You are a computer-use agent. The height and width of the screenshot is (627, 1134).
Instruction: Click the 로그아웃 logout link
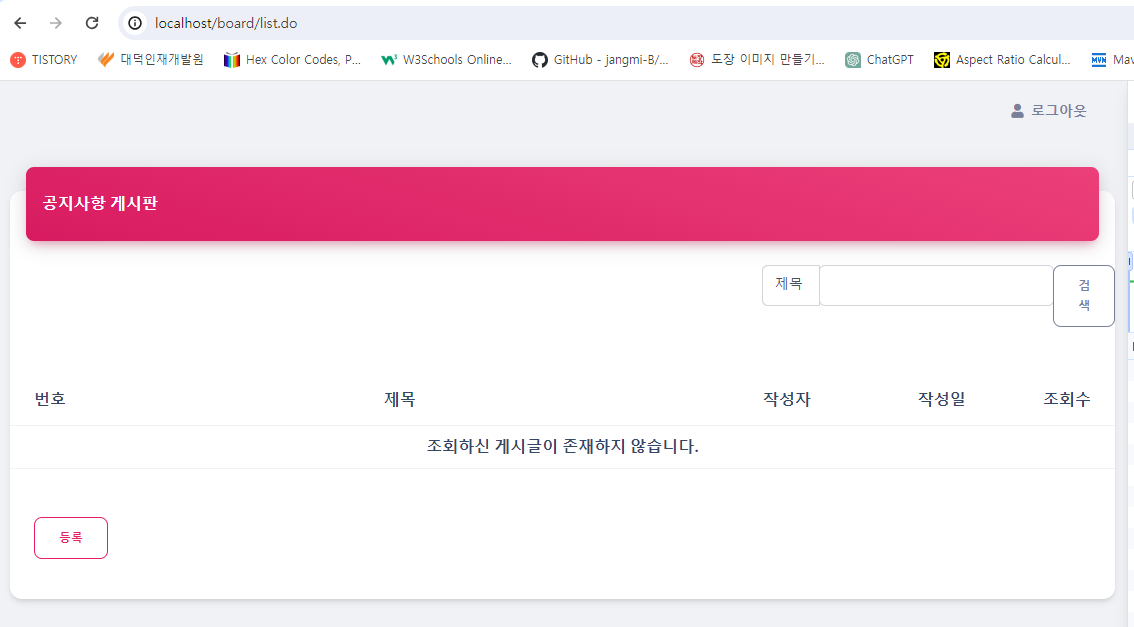pos(1058,111)
